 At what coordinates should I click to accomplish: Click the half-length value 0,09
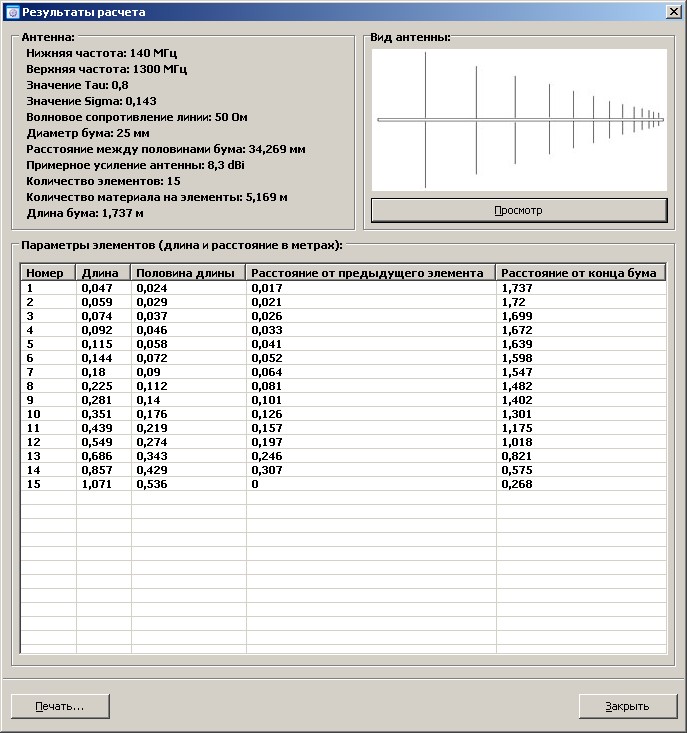(148, 372)
